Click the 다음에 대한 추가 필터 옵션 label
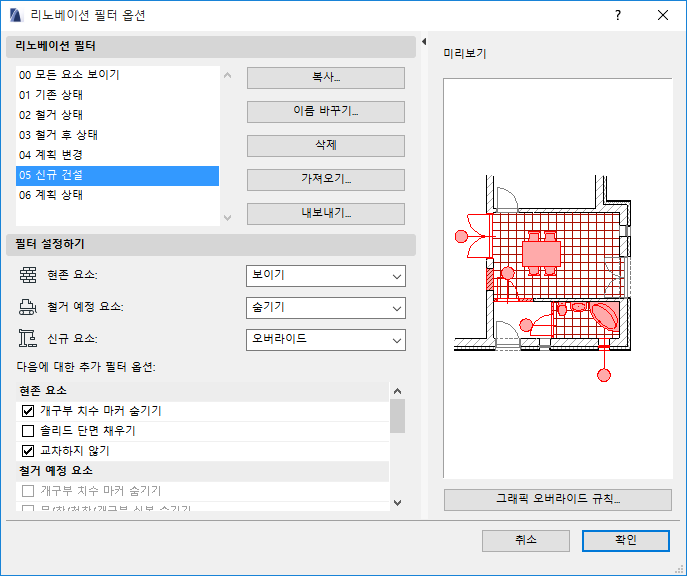 pos(86,367)
